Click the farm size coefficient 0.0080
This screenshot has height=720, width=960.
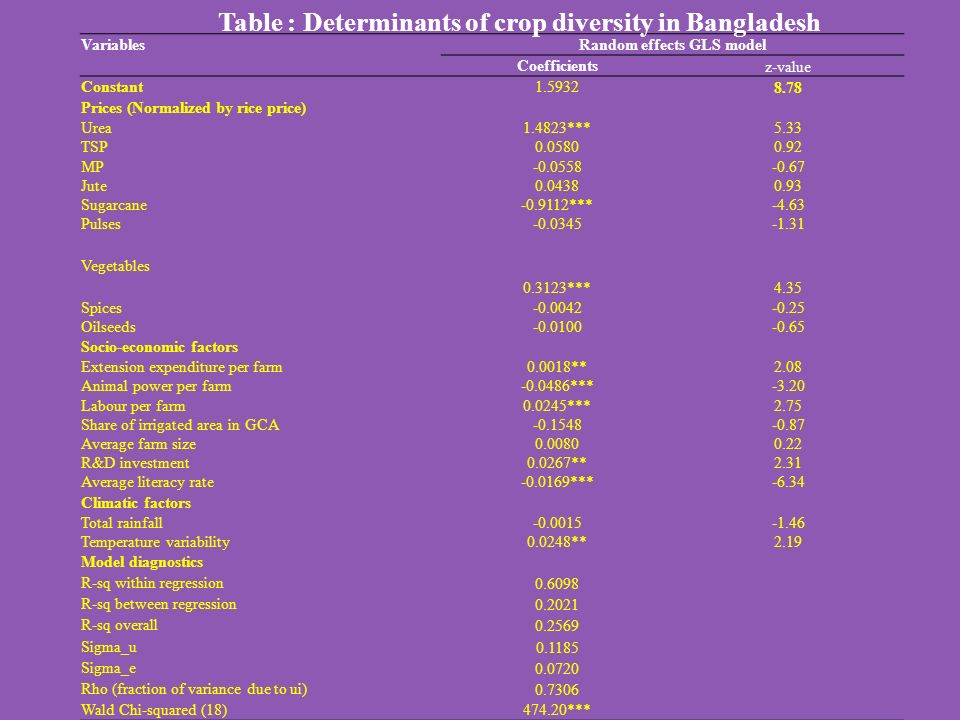[557, 443]
